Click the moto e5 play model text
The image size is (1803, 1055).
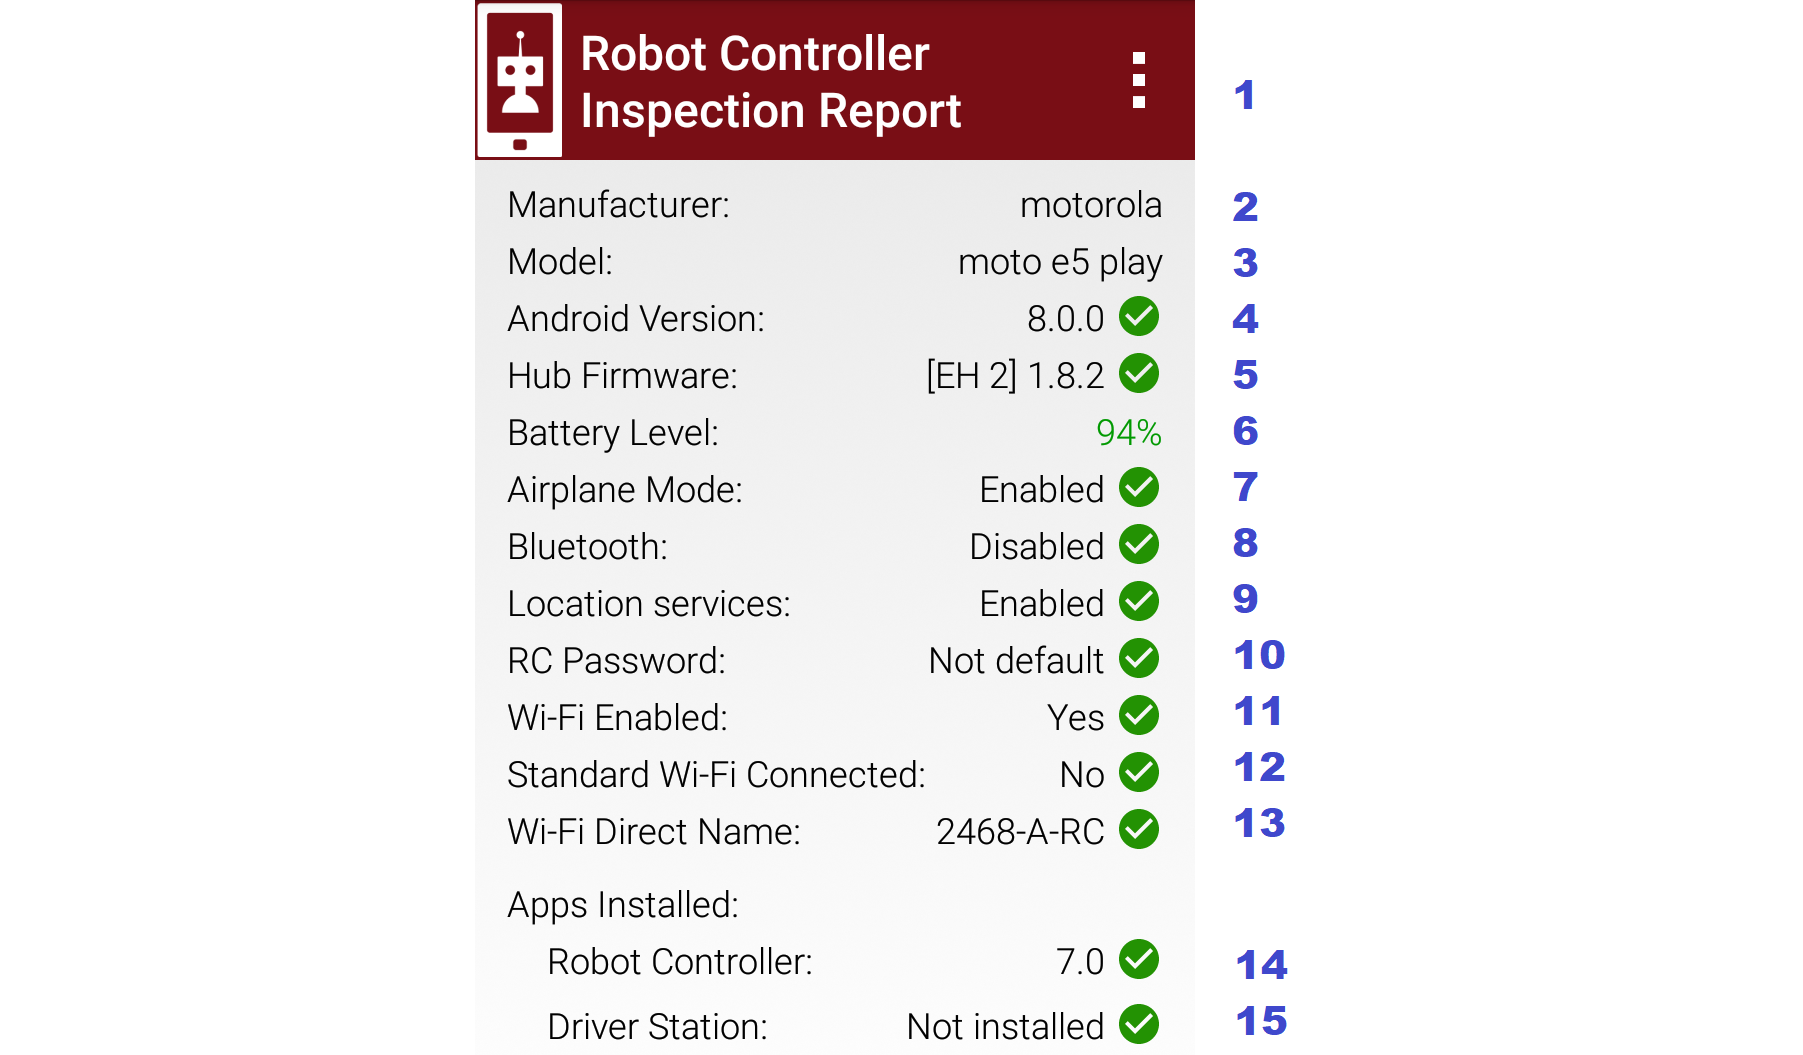coord(1059,262)
